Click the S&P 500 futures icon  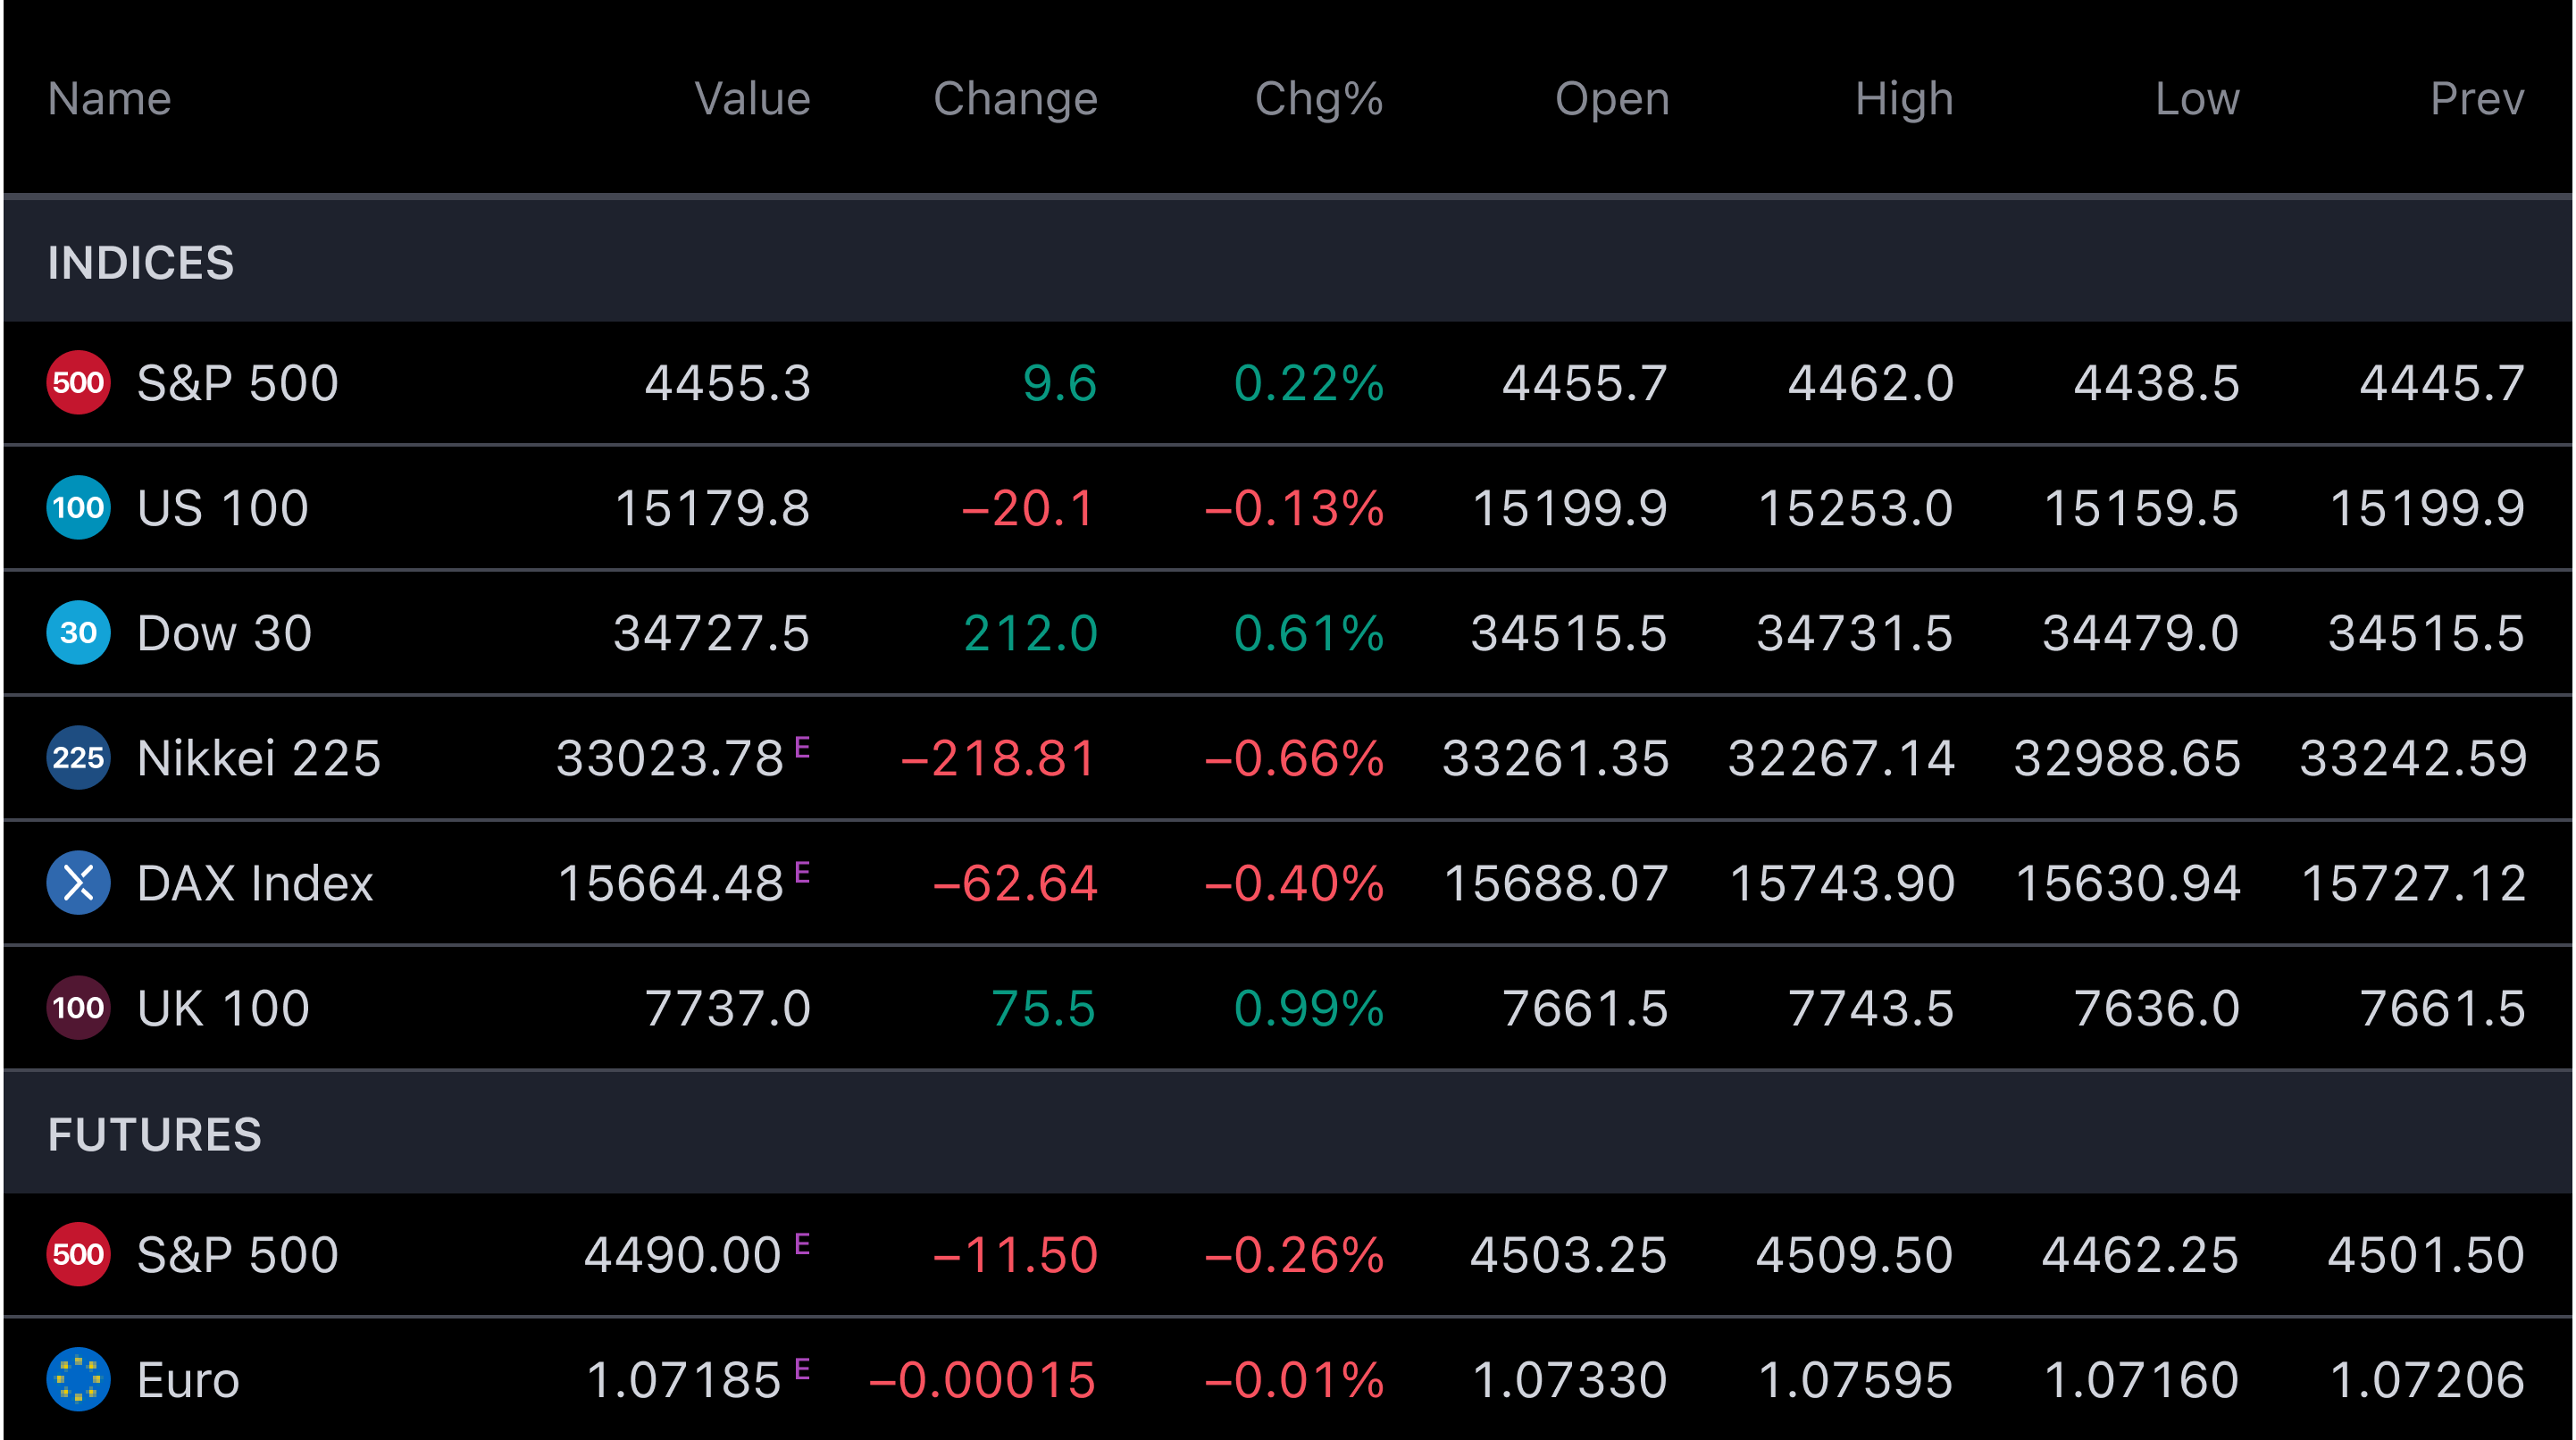click(x=78, y=1255)
